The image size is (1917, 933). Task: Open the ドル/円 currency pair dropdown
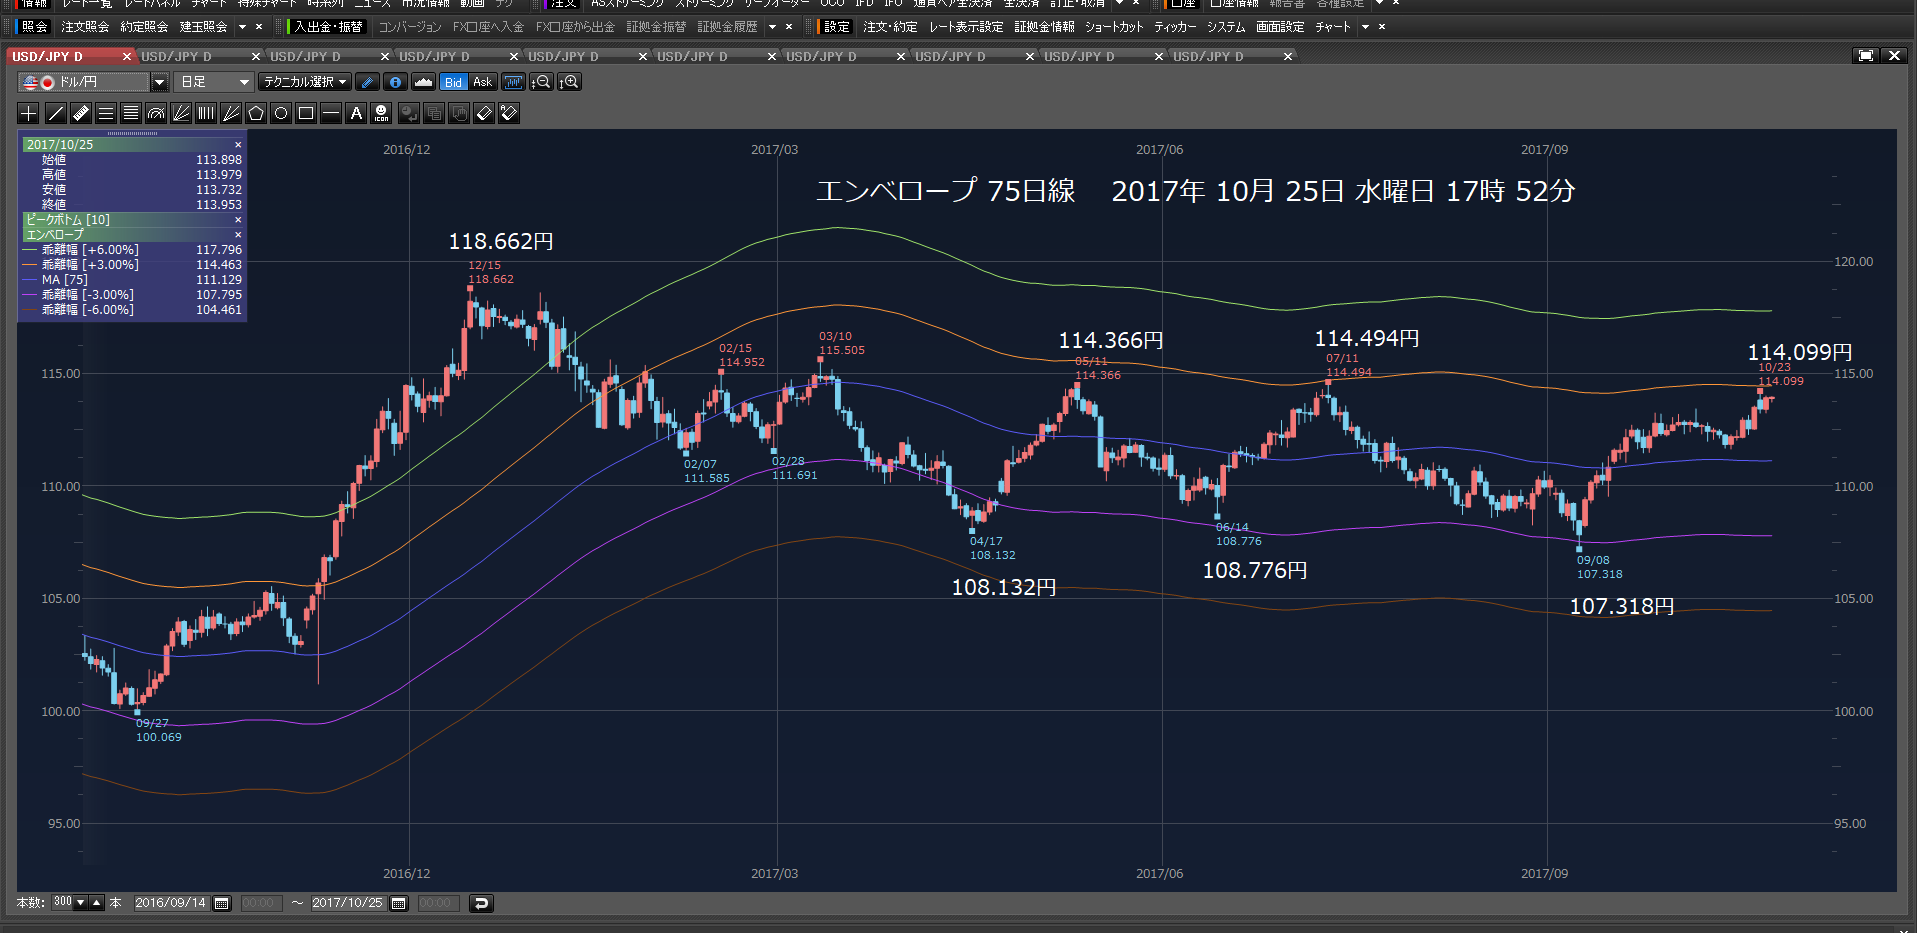click(159, 82)
